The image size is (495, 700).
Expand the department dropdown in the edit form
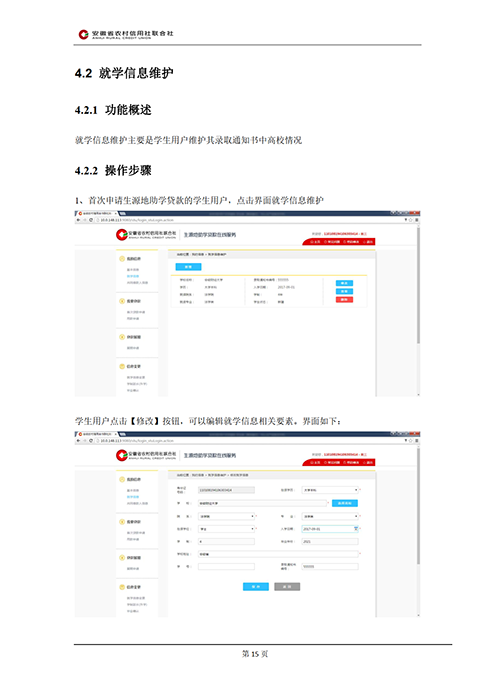pyautogui.click(x=226, y=516)
